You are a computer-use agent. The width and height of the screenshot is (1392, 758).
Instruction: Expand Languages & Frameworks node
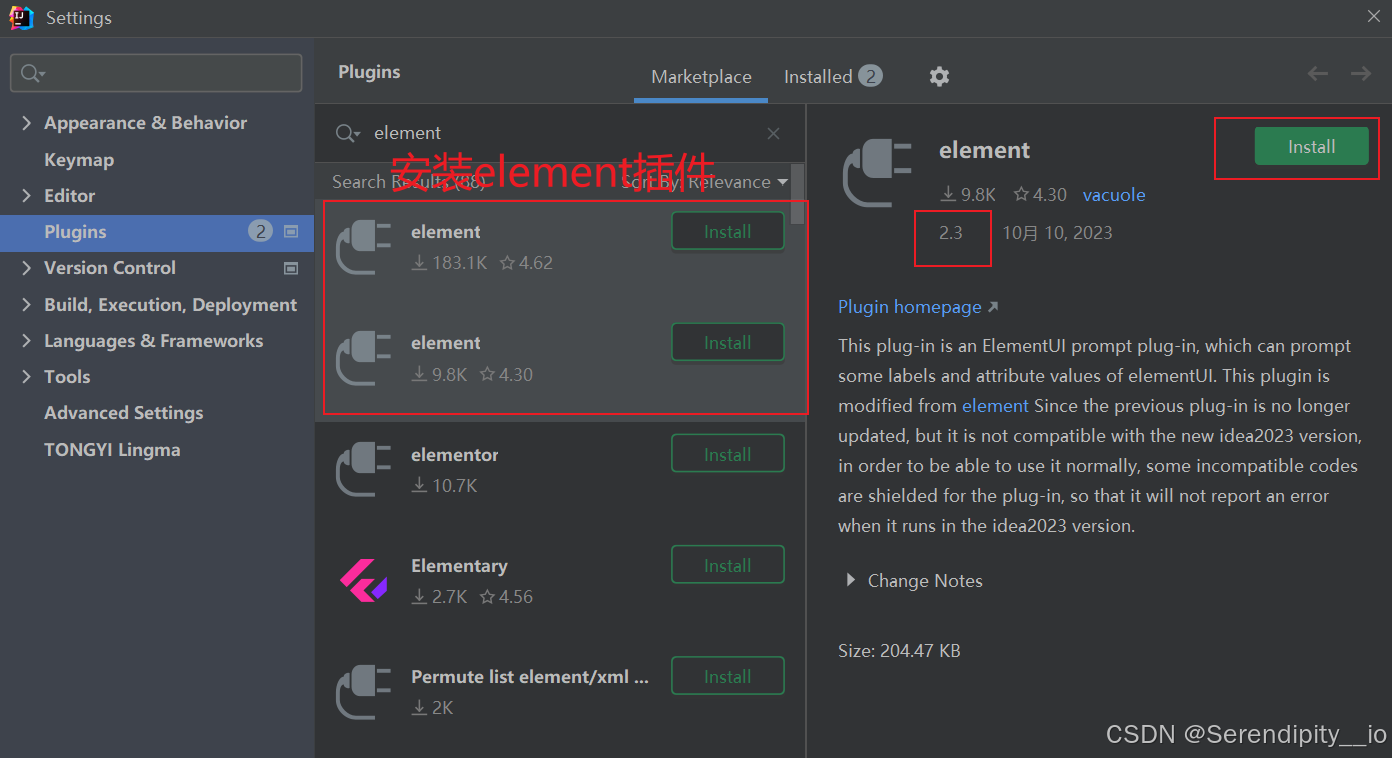pos(26,341)
